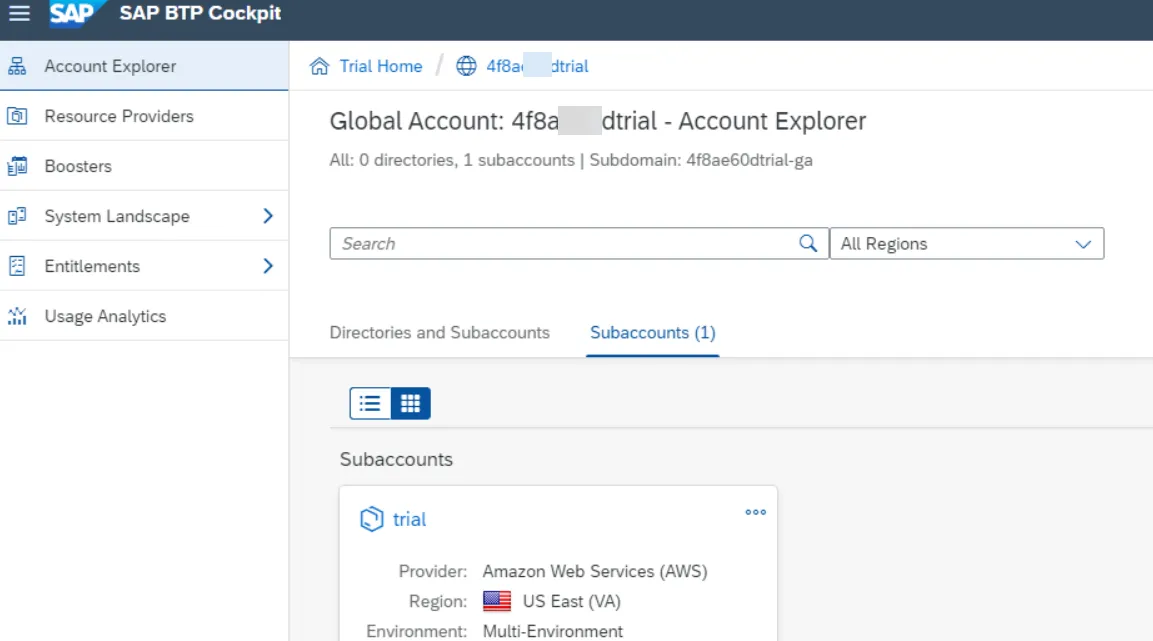Click the Boosters sidebar icon

click(17, 166)
